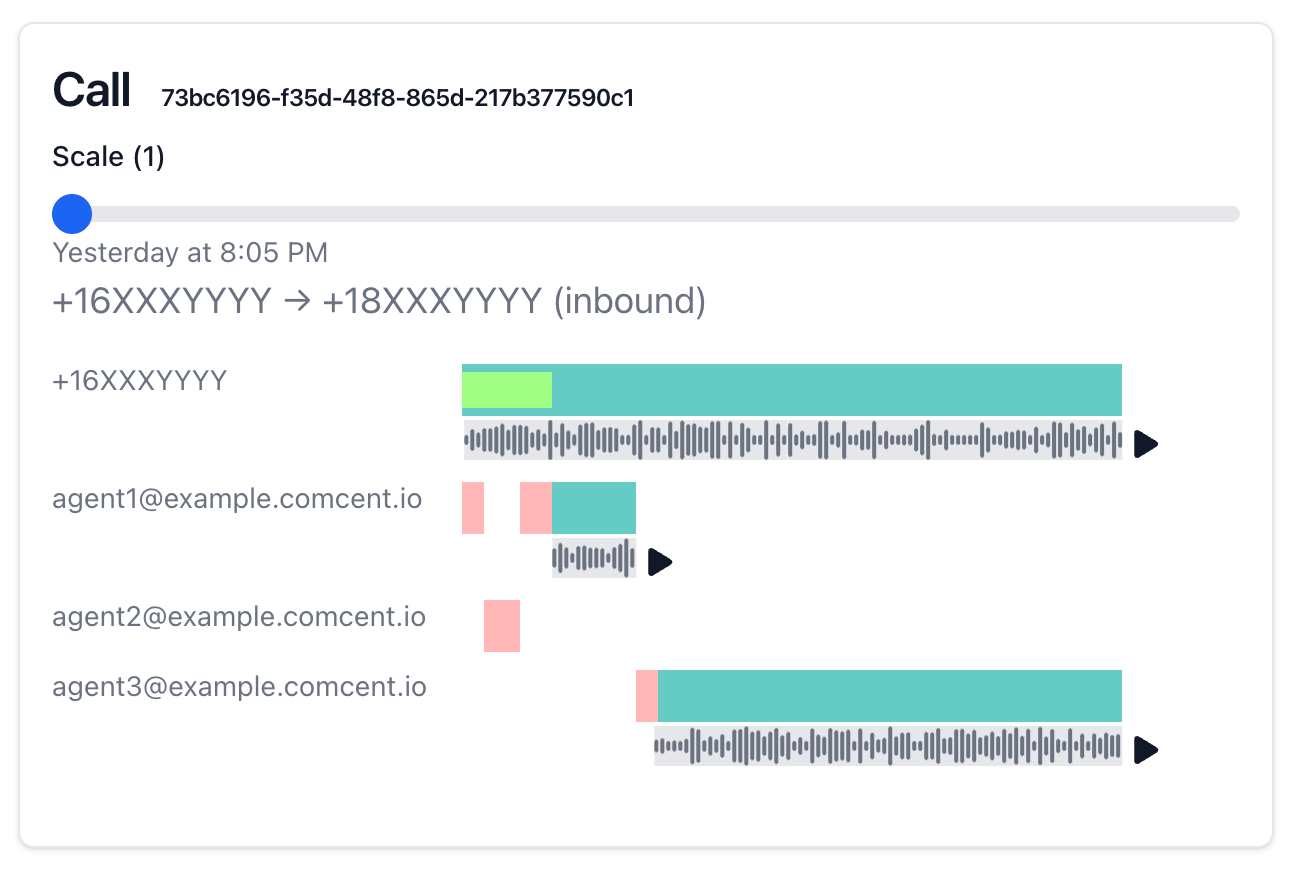1290x870 pixels.
Task: Click agent1's second pink ringing segment
Action: 536,507
